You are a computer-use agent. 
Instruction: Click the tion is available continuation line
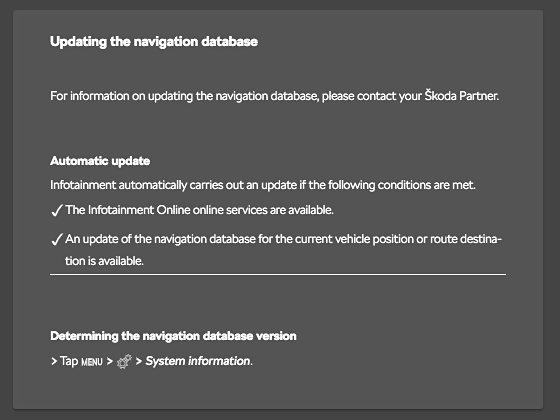click(x=104, y=261)
